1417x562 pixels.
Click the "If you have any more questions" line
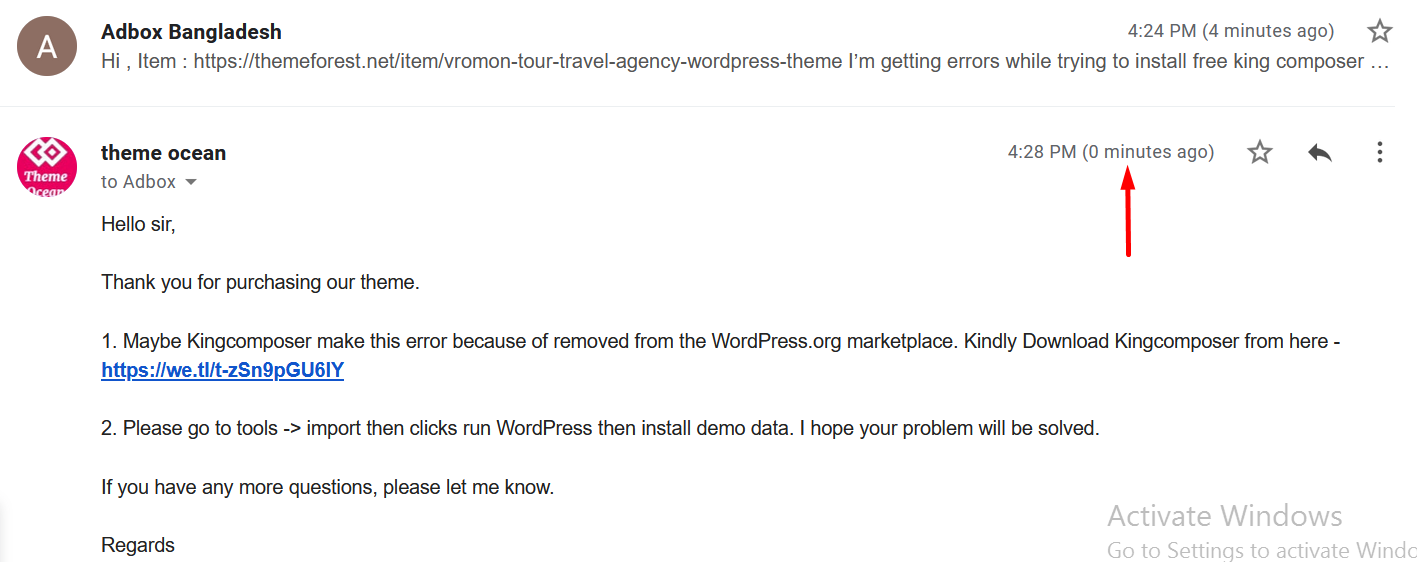pos(327,487)
